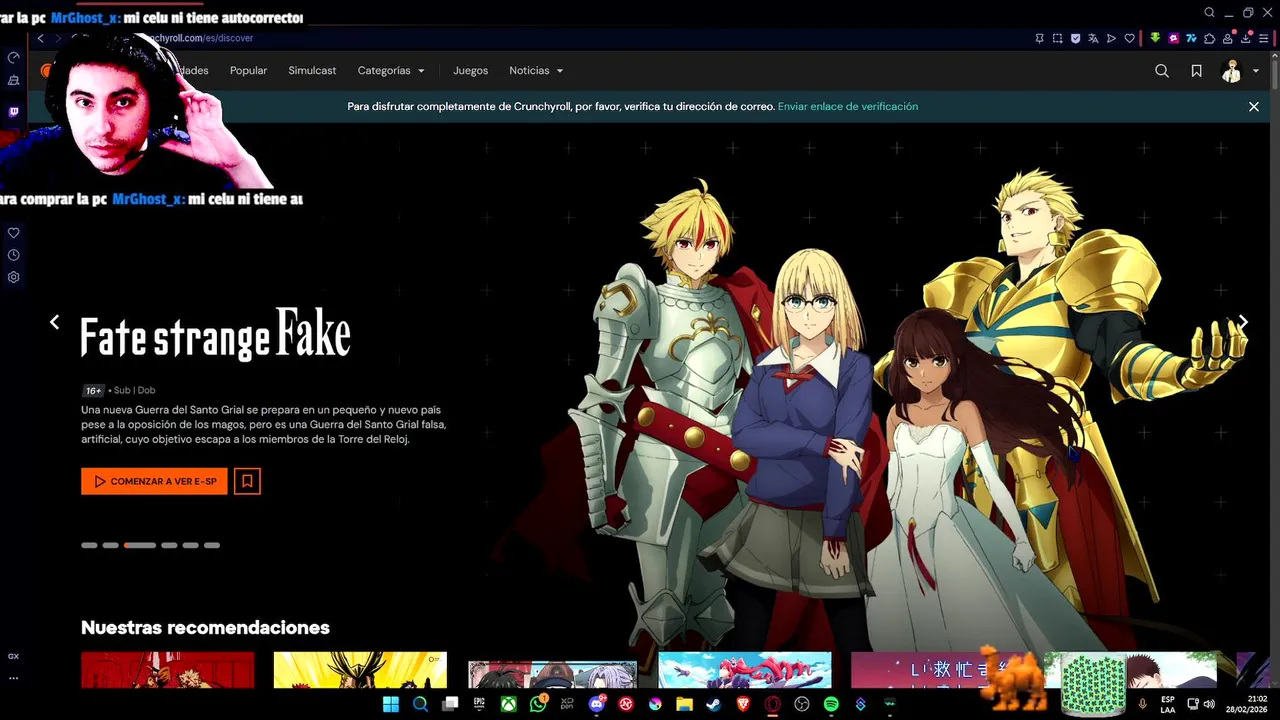Open the browser downloads icon
Viewport: 1280px width, 720px height.
(1245, 38)
